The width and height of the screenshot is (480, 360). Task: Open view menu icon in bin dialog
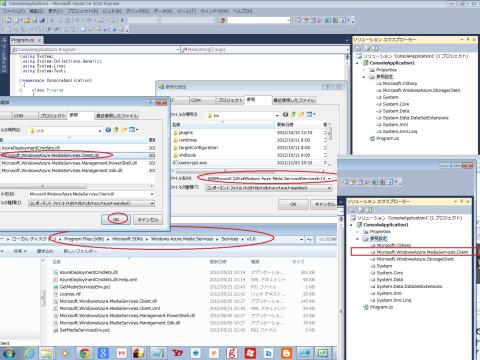coord(311,115)
